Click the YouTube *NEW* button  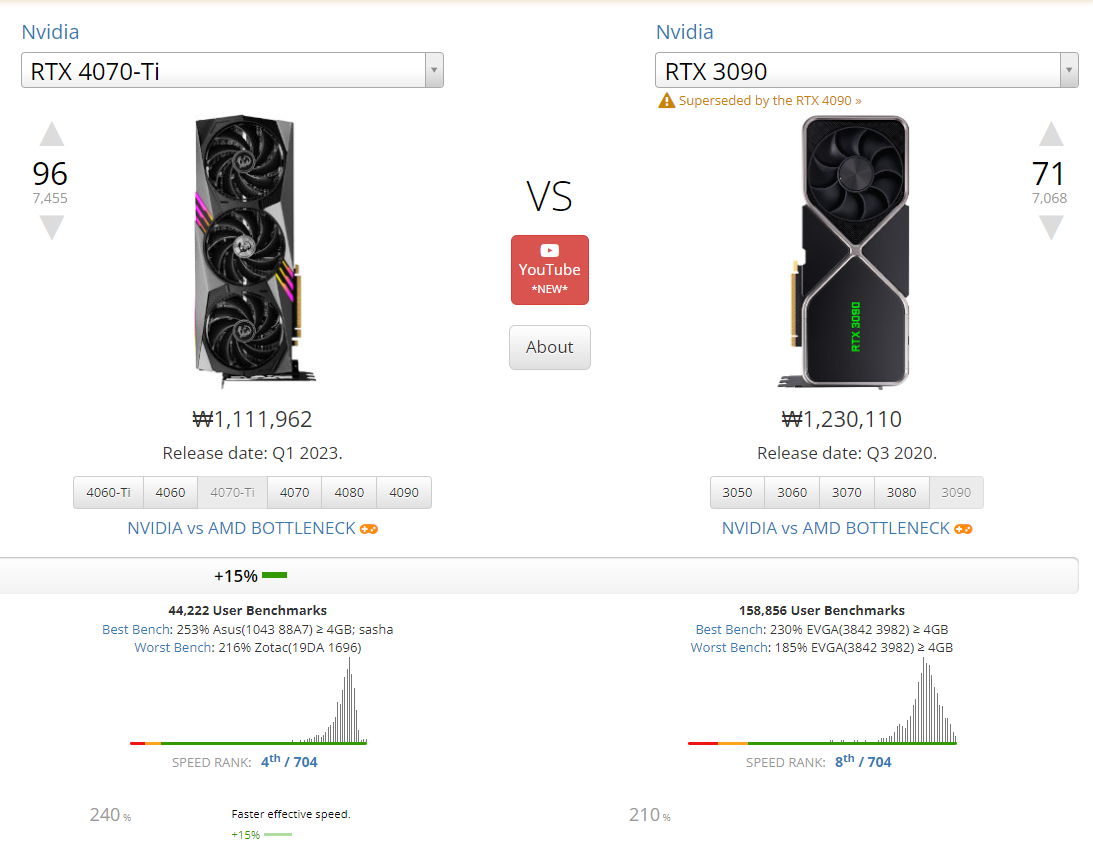pos(549,270)
